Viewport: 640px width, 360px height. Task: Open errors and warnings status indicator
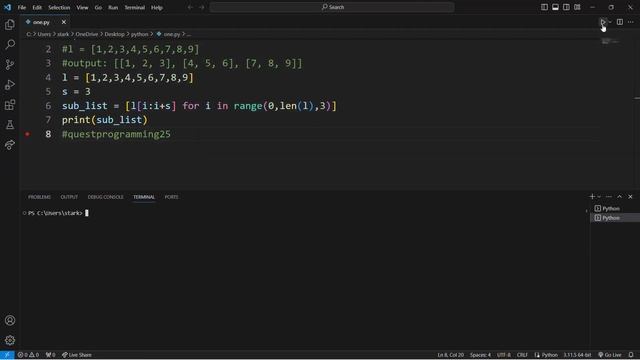28,355
